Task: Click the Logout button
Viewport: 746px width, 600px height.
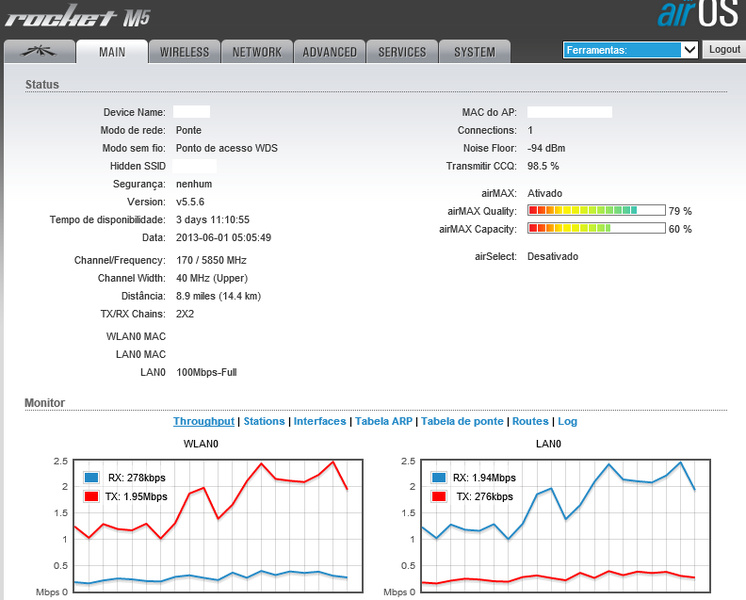Action: pos(724,49)
